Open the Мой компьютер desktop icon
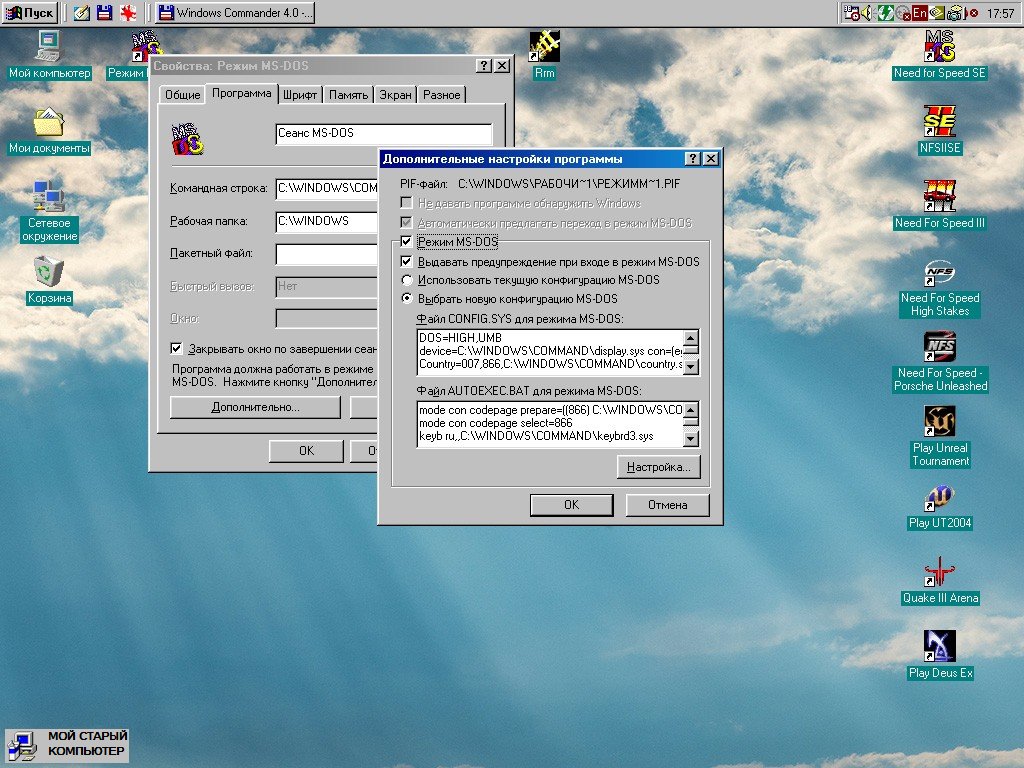1024x768 pixels. (x=49, y=48)
